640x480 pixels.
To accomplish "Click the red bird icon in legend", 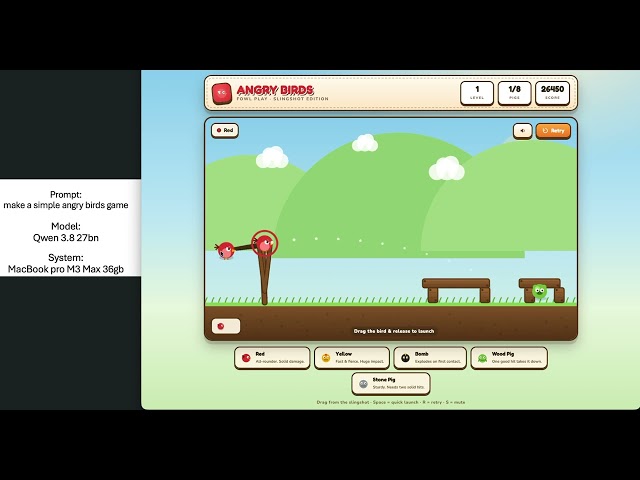I will [246, 358].
